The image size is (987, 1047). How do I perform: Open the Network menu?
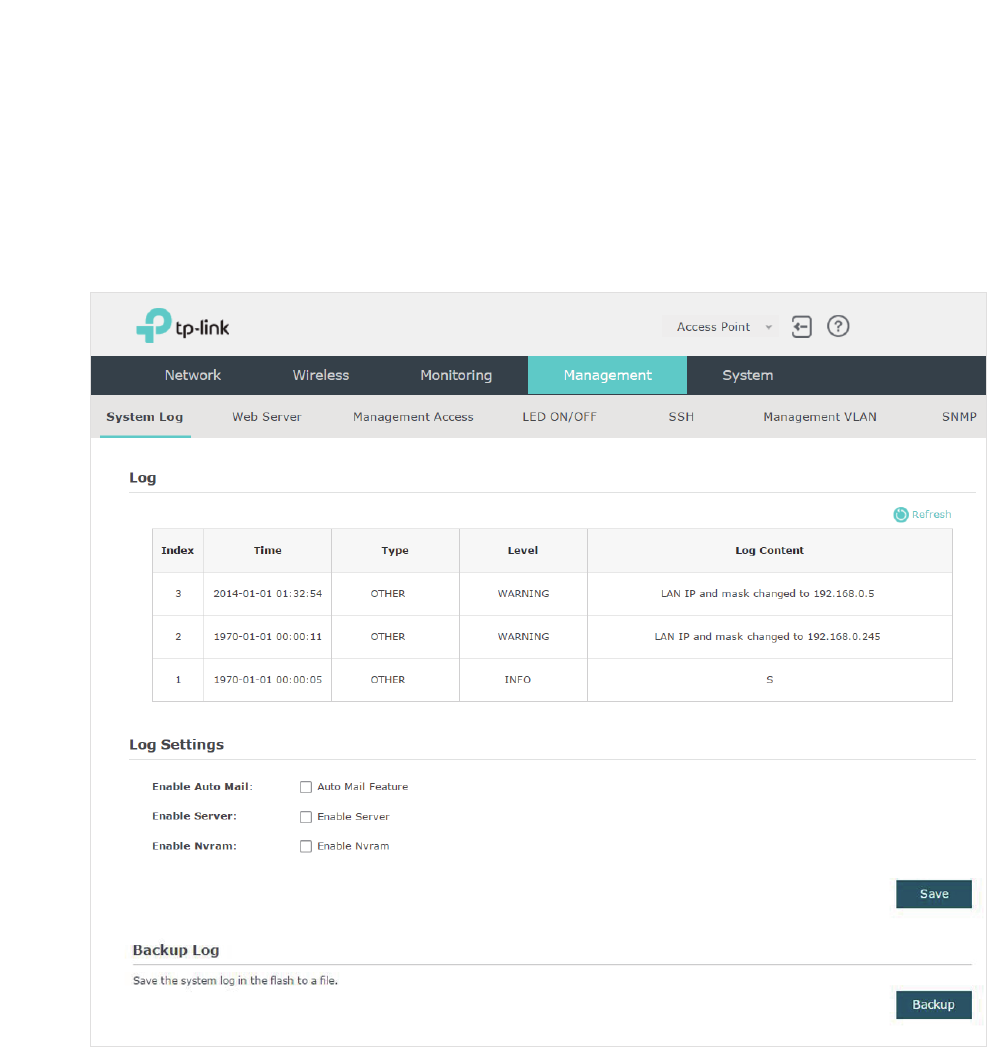[x=193, y=375]
